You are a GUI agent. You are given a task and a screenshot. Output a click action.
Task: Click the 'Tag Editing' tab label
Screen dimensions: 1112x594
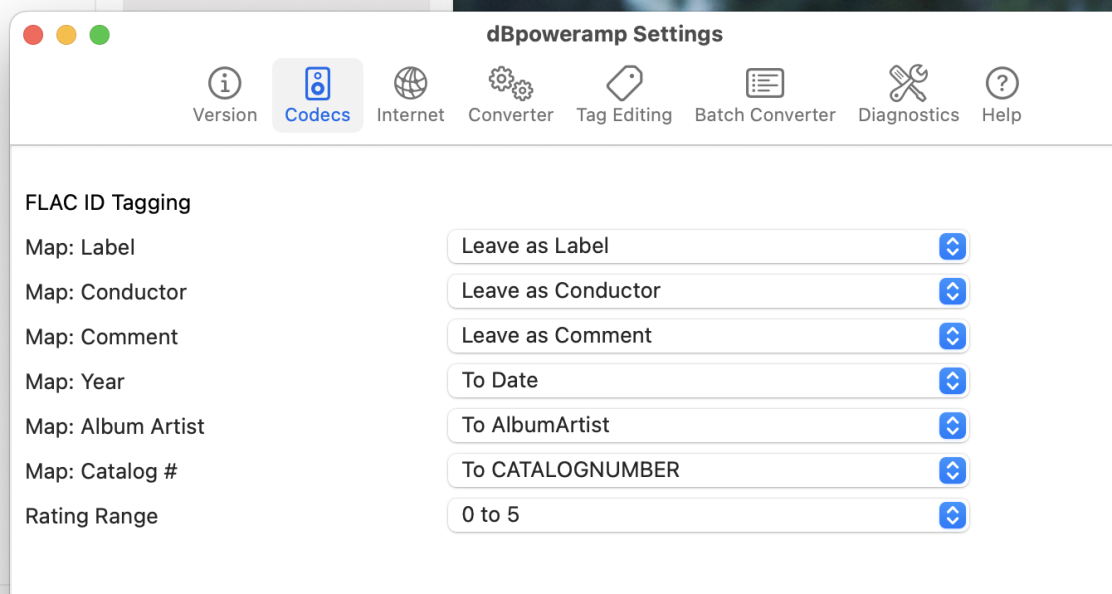tap(624, 115)
